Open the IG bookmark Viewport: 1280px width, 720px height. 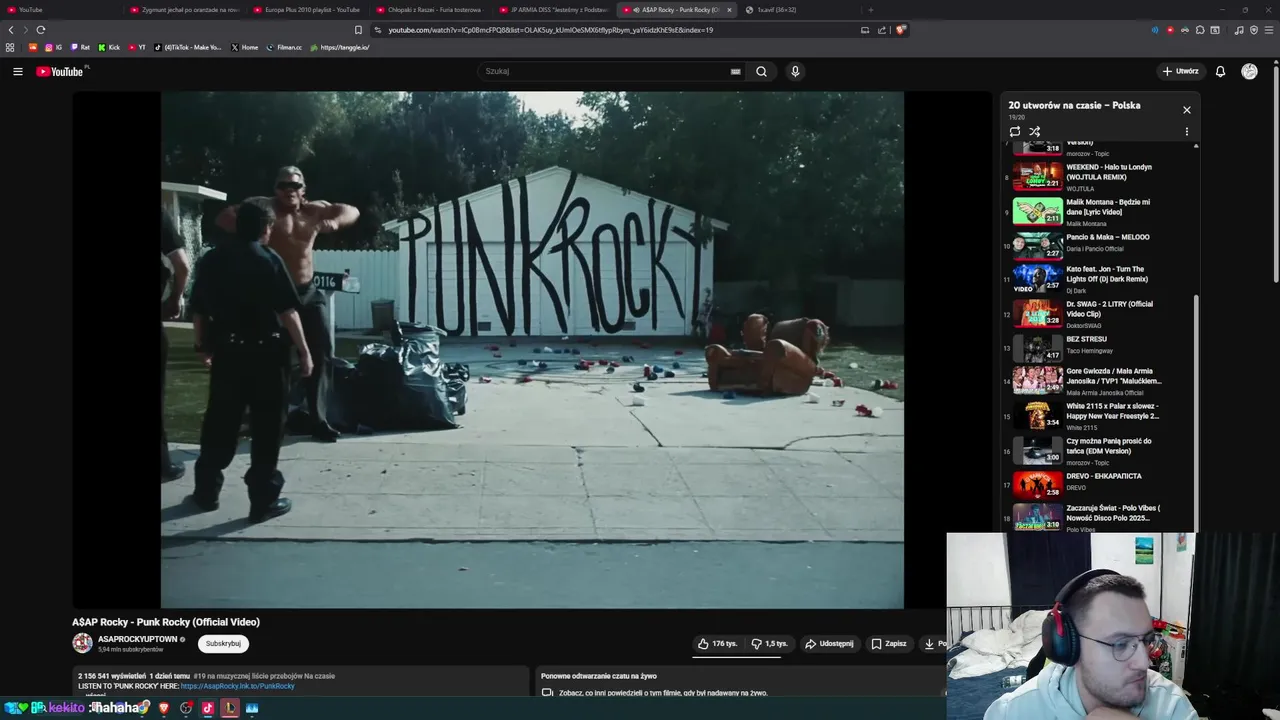tap(53, 47)
